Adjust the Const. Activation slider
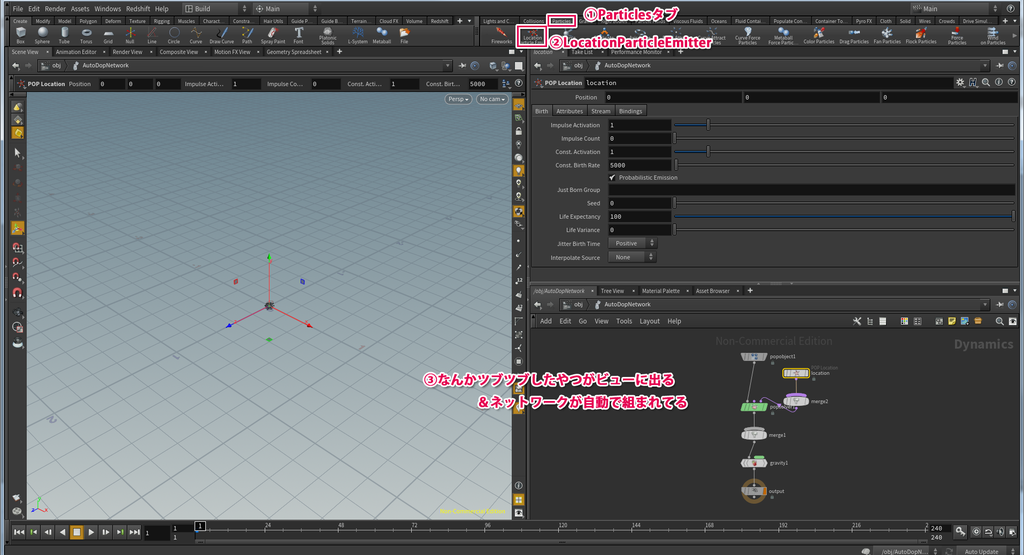Image resolution: width=1024 pixels, height=555 pixels. [x=844, y=151]
